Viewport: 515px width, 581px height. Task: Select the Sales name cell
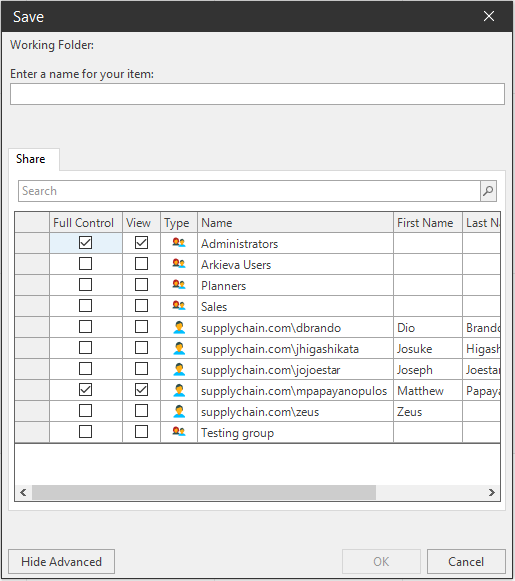click(x=295, y=306)
